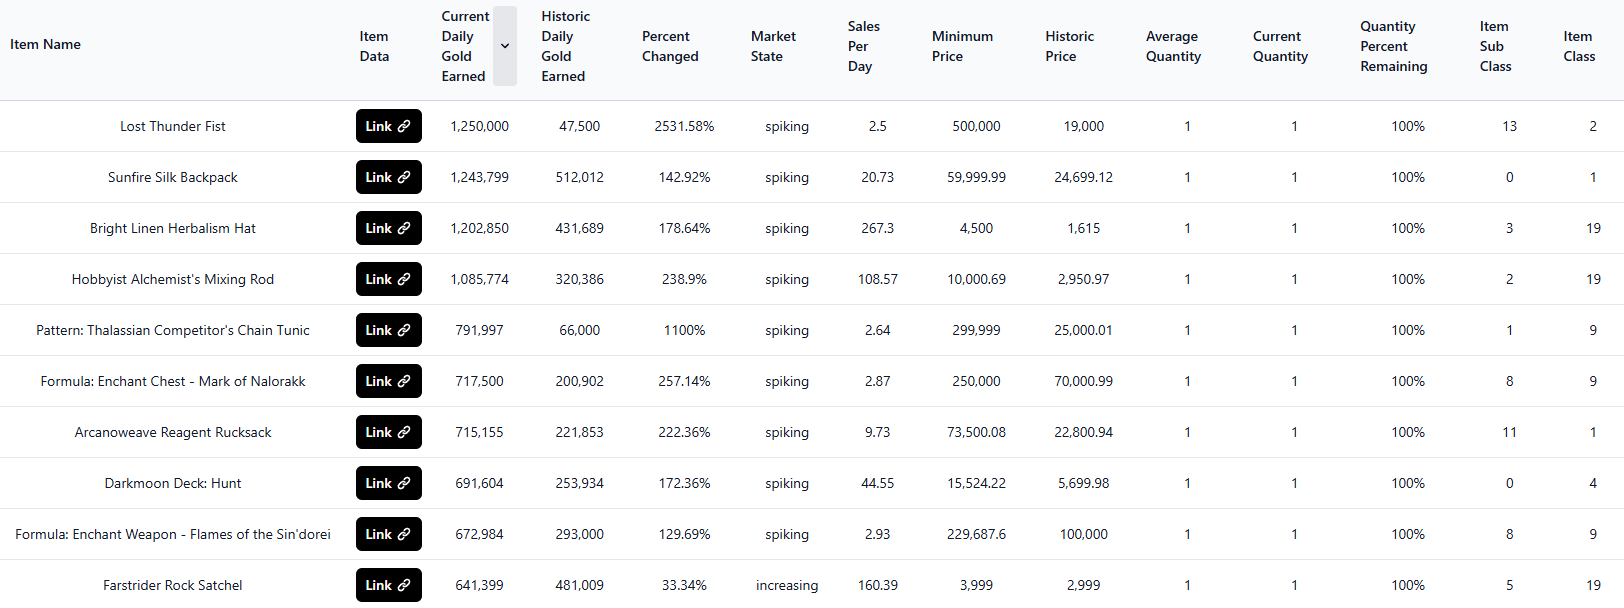Viewport: 1624px width, 608px height.
Task: Open link for Sunfire Silk Backpack
Action: point(388,177)
